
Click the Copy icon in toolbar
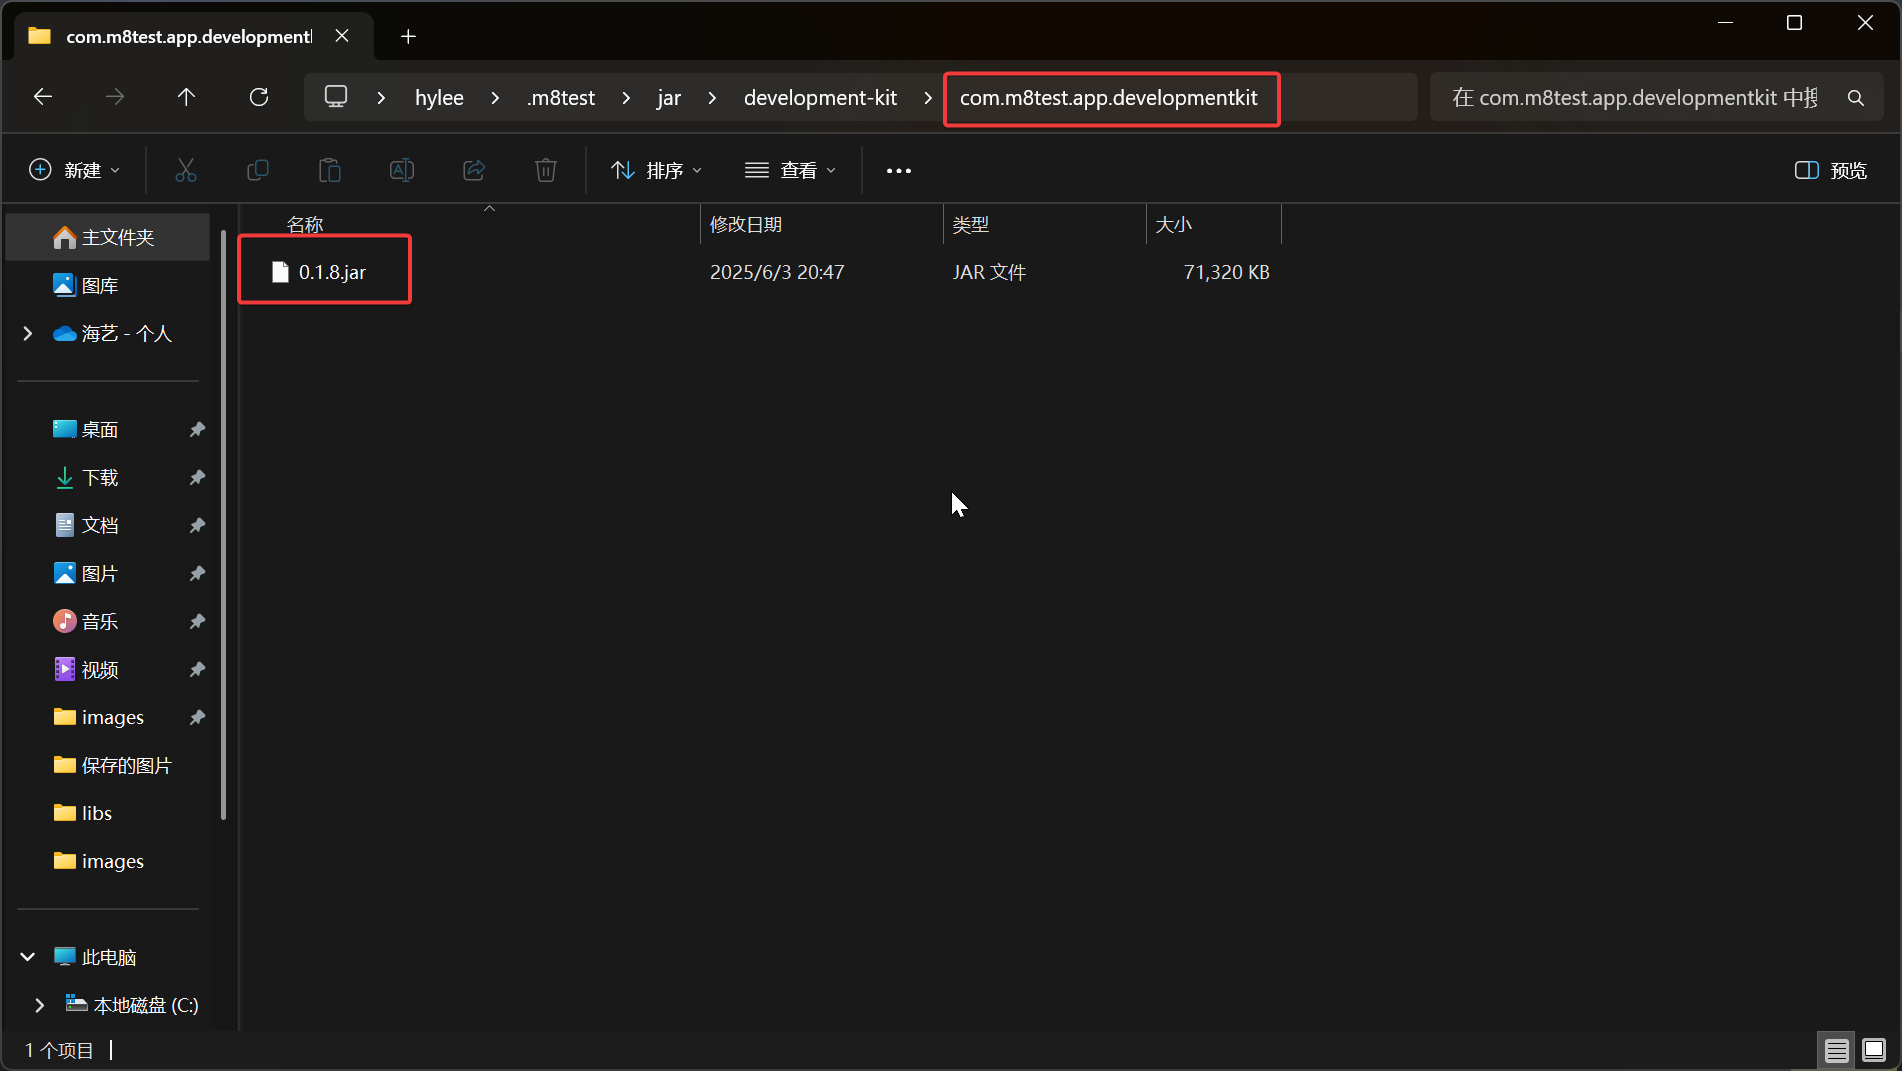(258, 170)
